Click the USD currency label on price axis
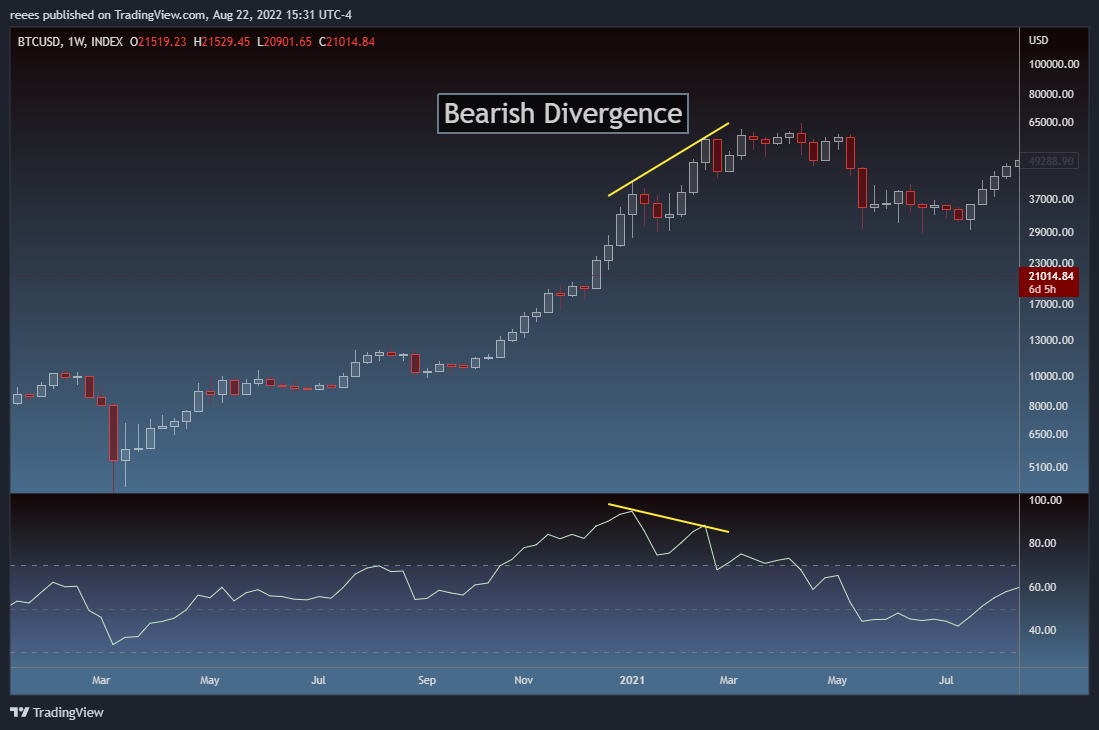 click(1039, 40)
